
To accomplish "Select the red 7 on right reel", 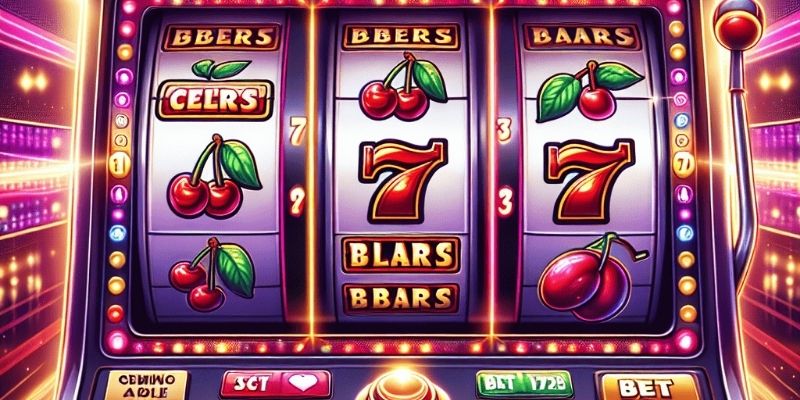I will pos(588,180).
